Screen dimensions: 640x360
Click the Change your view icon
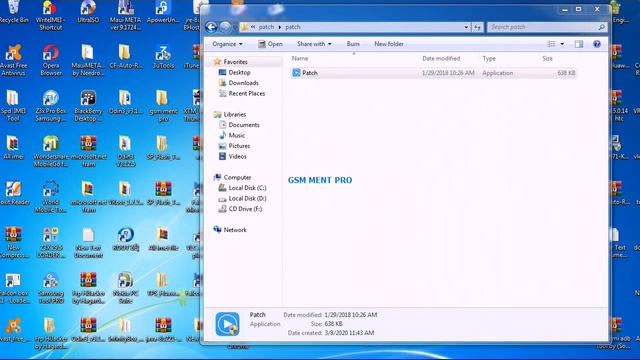coord(551,44)
